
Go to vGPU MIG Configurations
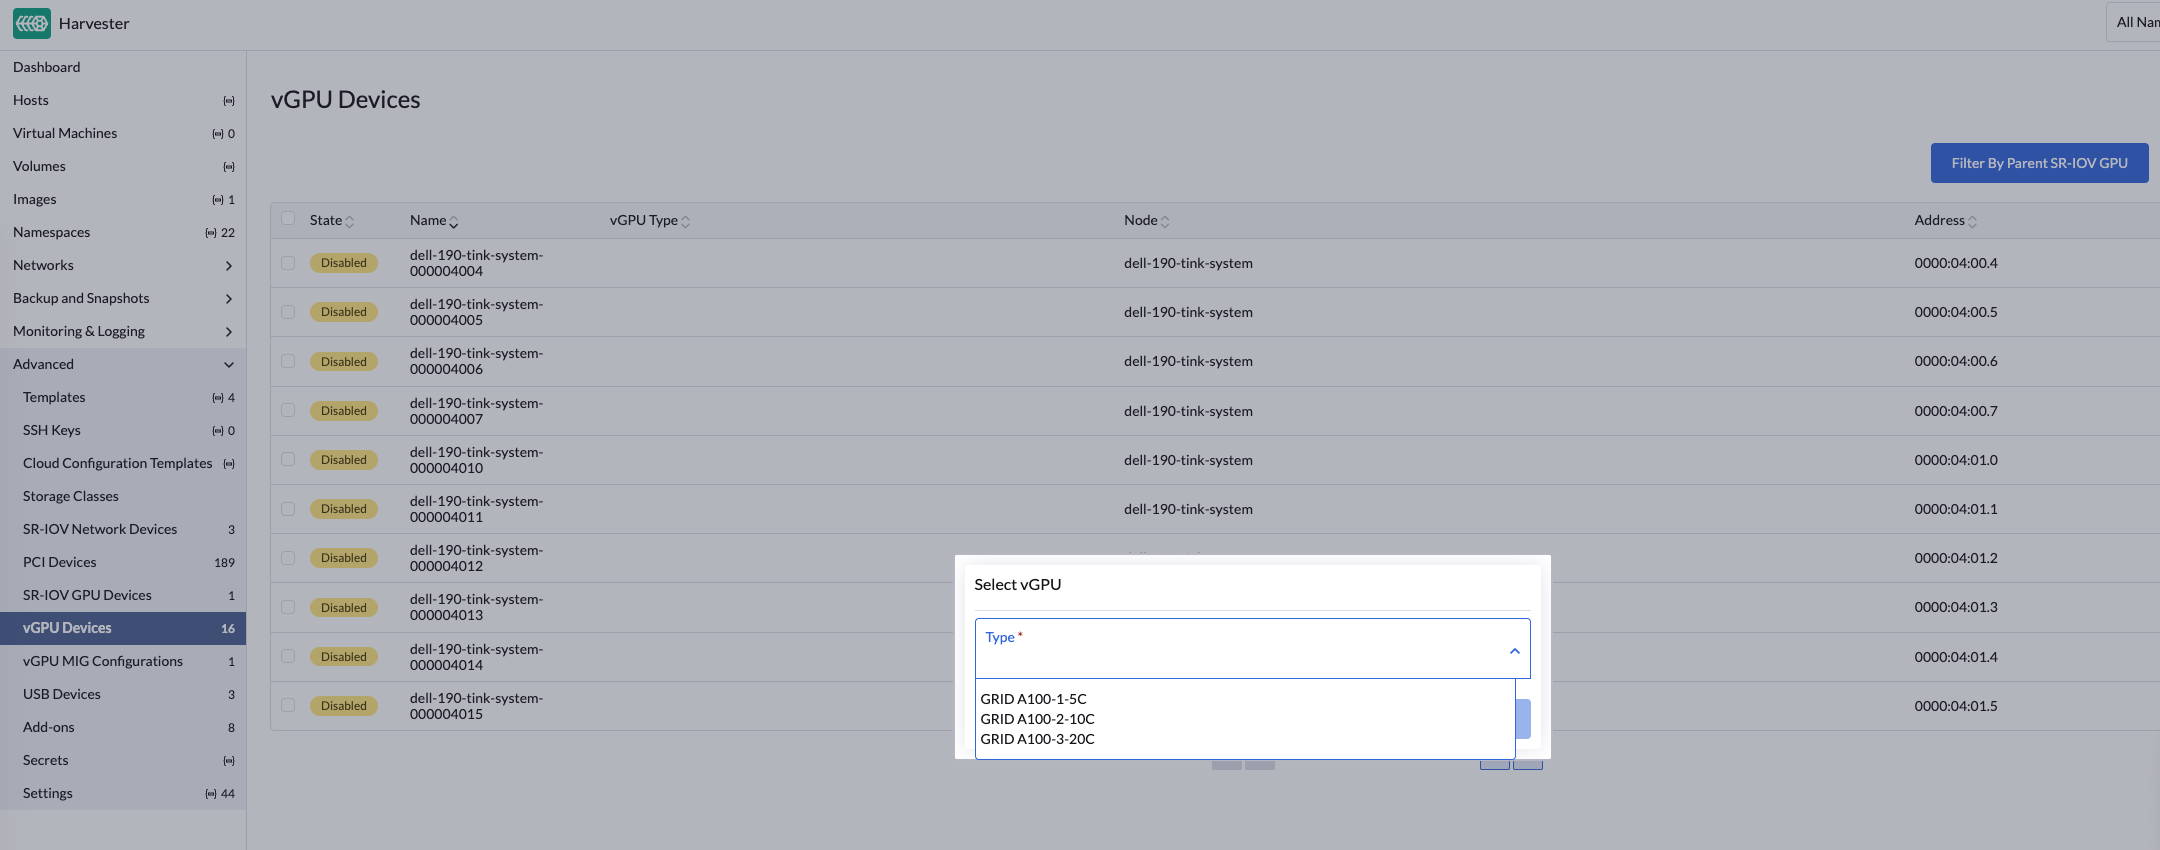(103, 661)
